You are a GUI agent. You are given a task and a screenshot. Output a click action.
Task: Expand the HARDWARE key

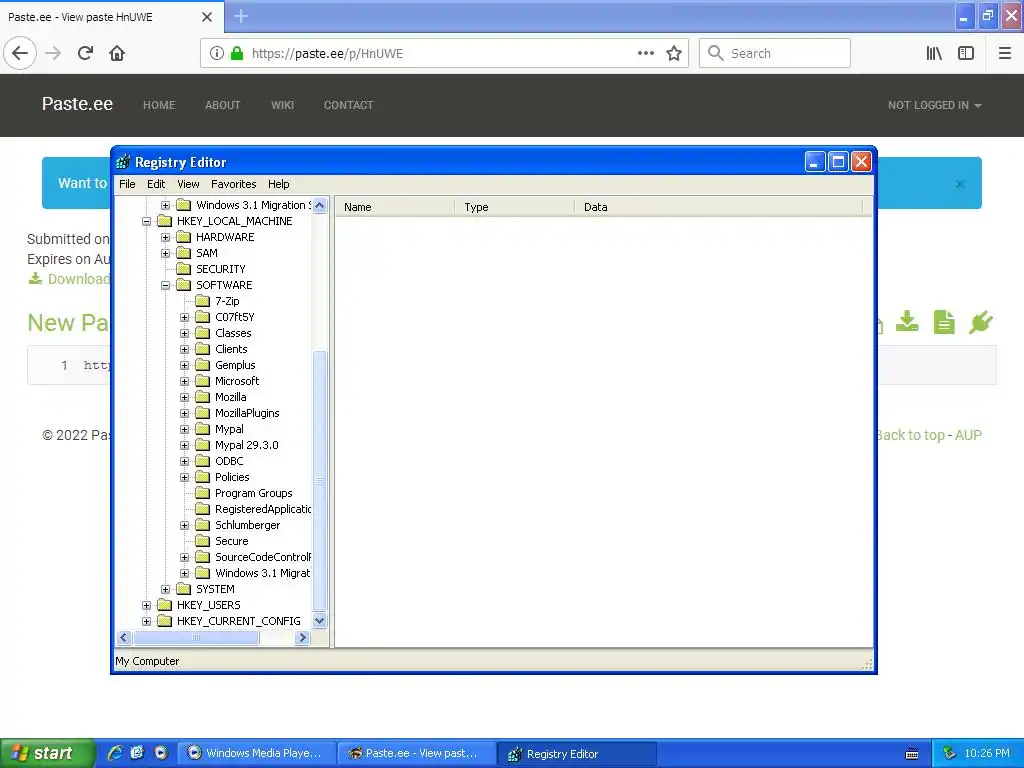pyautogui.click(x=165, y=237)
